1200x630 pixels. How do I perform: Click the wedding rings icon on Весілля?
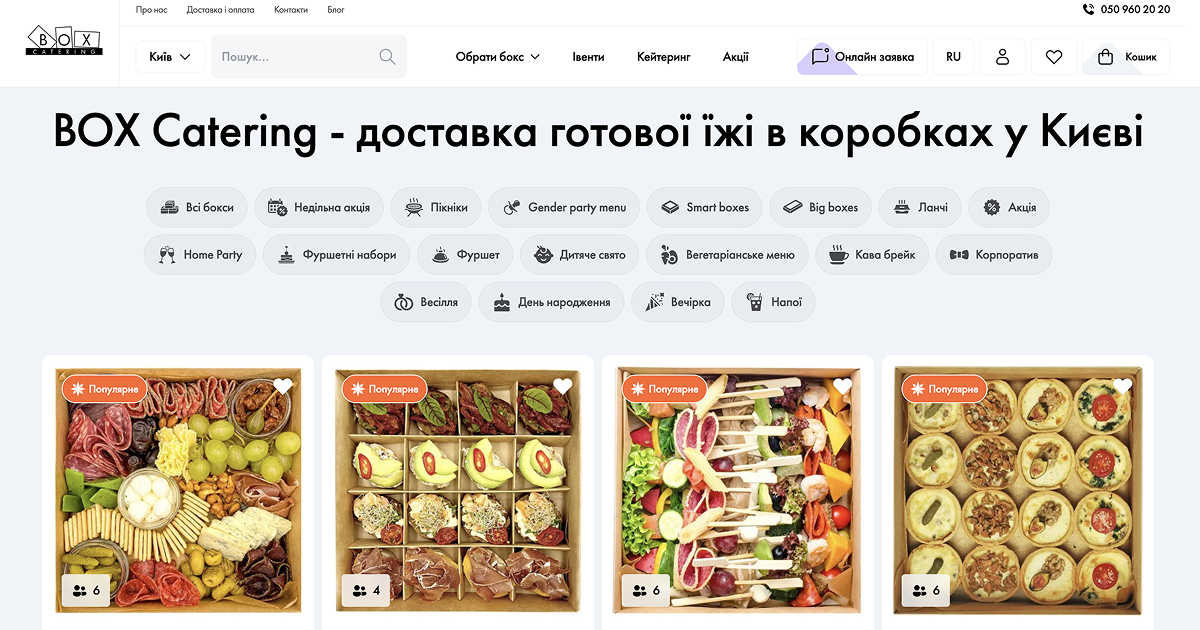coord(403,301)
